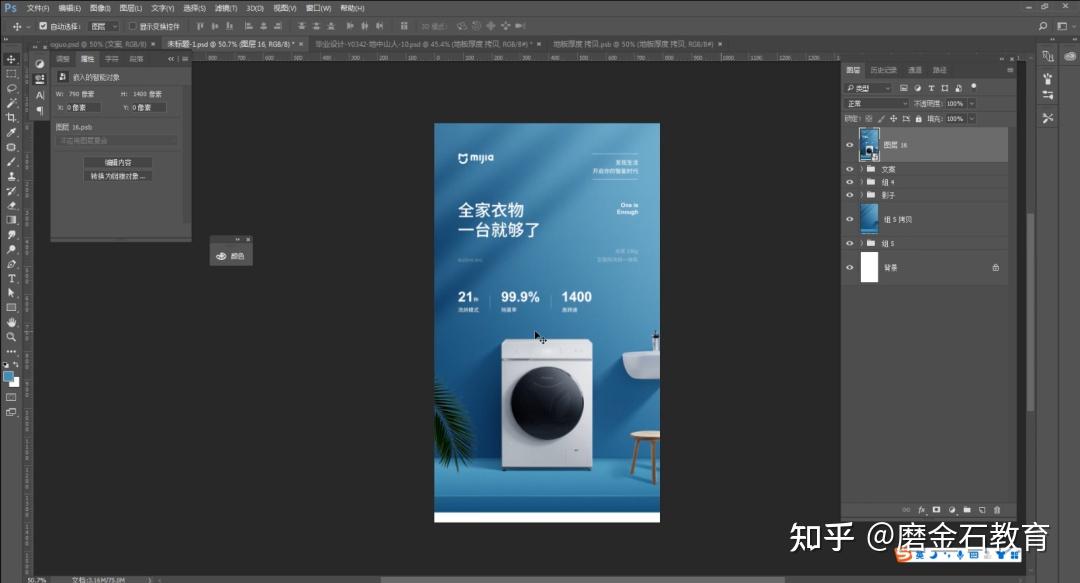Switch to the 历史记录 panel tab
Image resolution: width=1080 pixels, height=583 pixels.
point(883,70)
